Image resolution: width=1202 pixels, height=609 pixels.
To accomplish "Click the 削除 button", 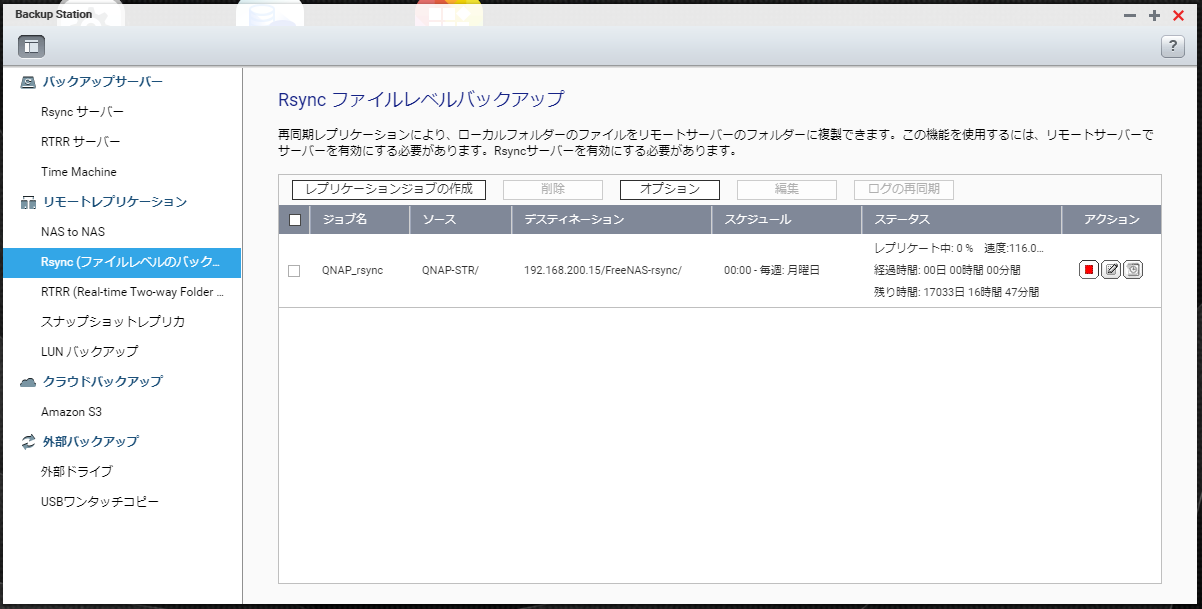I will pyautogui.click(x=553, y=190).
